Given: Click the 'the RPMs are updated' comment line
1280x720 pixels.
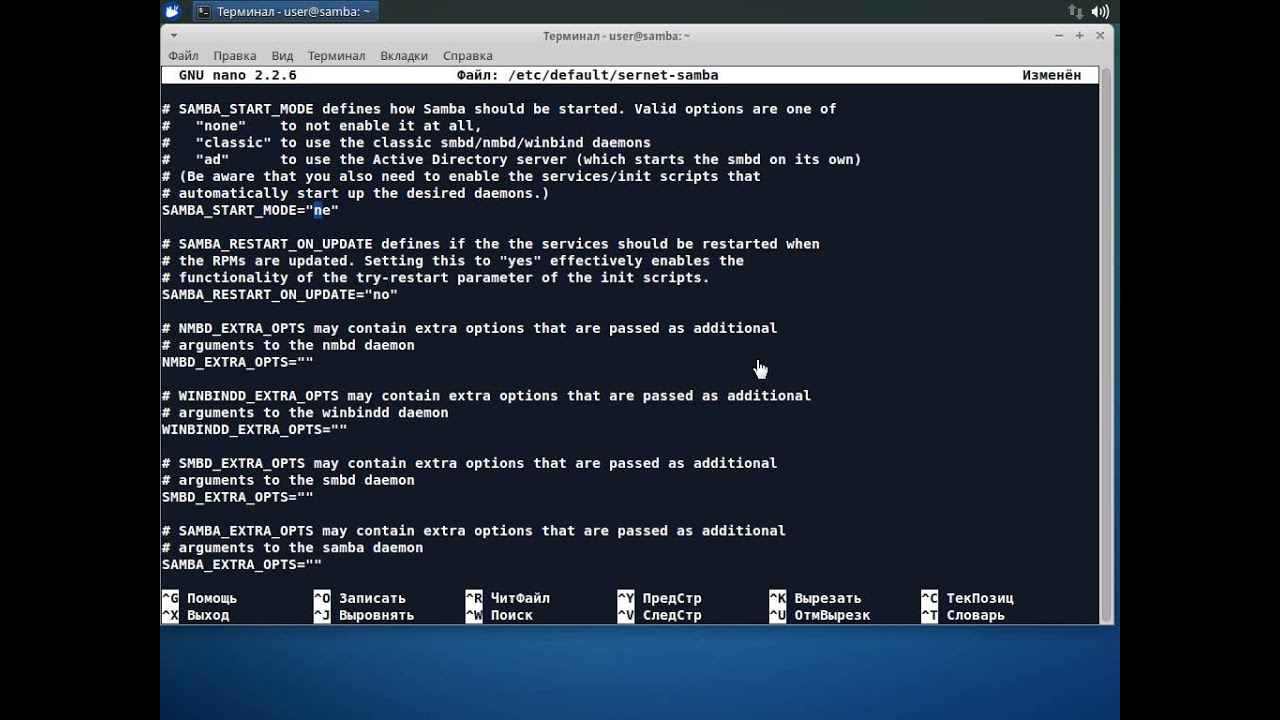Looking at the screenshot, I should 453,261.
